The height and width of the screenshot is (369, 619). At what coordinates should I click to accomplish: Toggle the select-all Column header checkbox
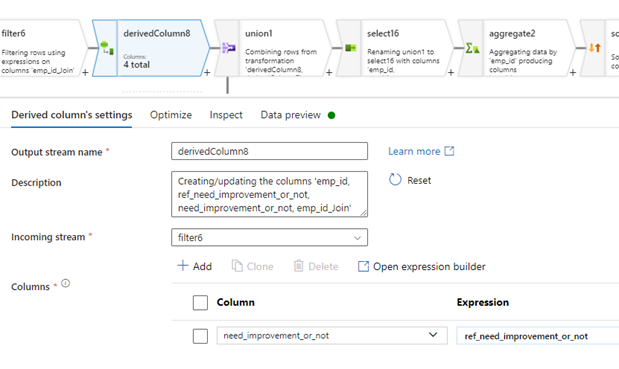tap(200, 303)
